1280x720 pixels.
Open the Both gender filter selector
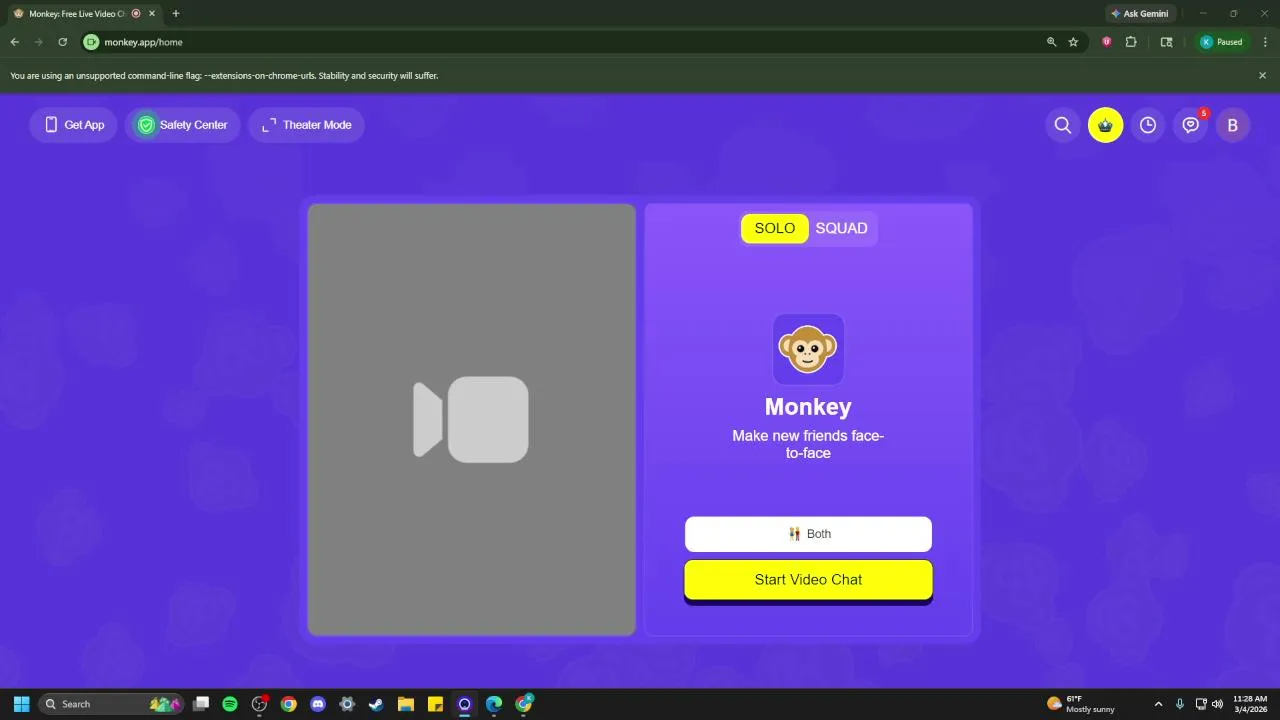pyautogui.click(x=808, y=534)
